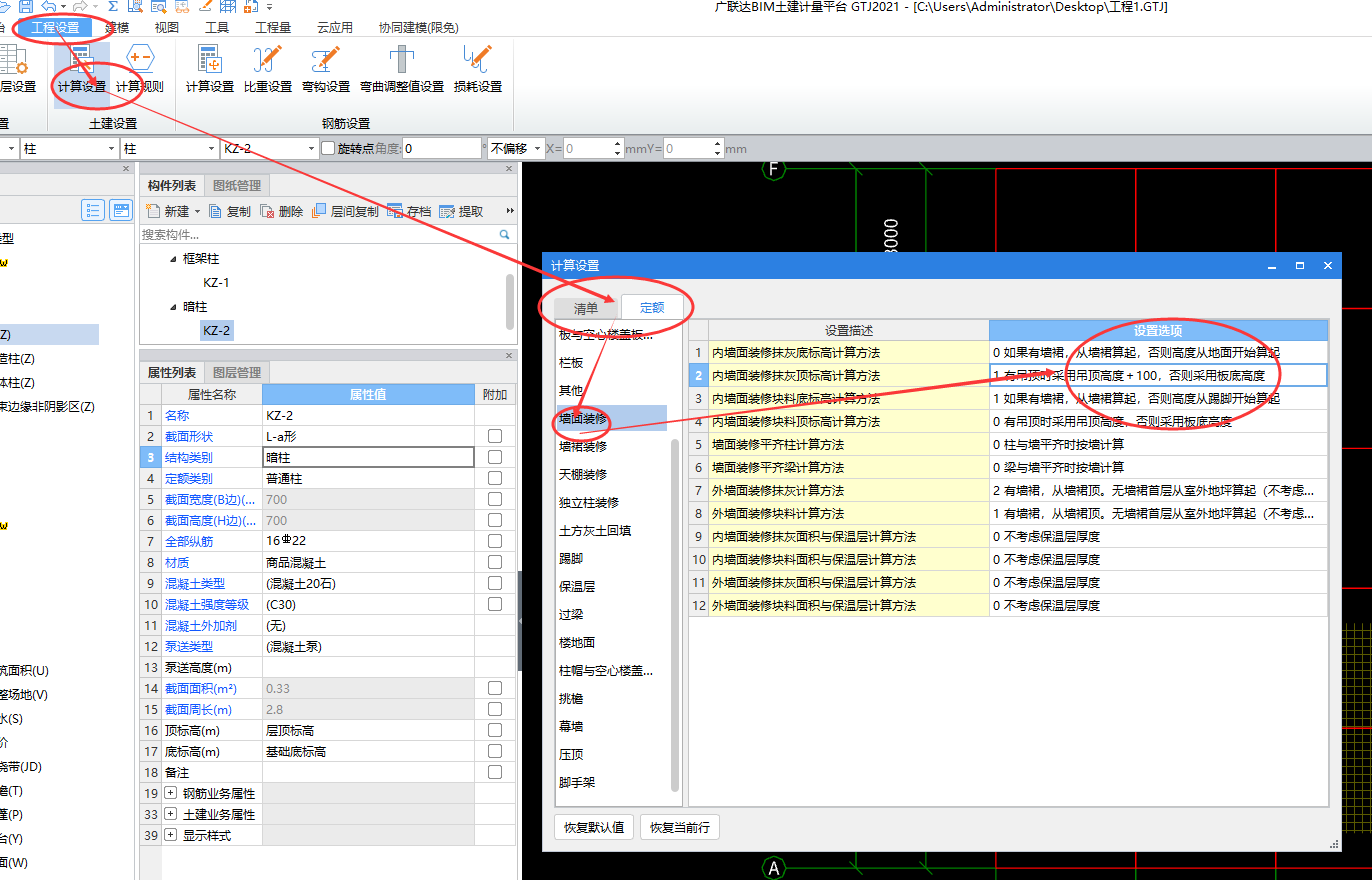Click 存档 in component list toolbar
This screenshot has width=1372, height=880.
click(x=410, y=211)
